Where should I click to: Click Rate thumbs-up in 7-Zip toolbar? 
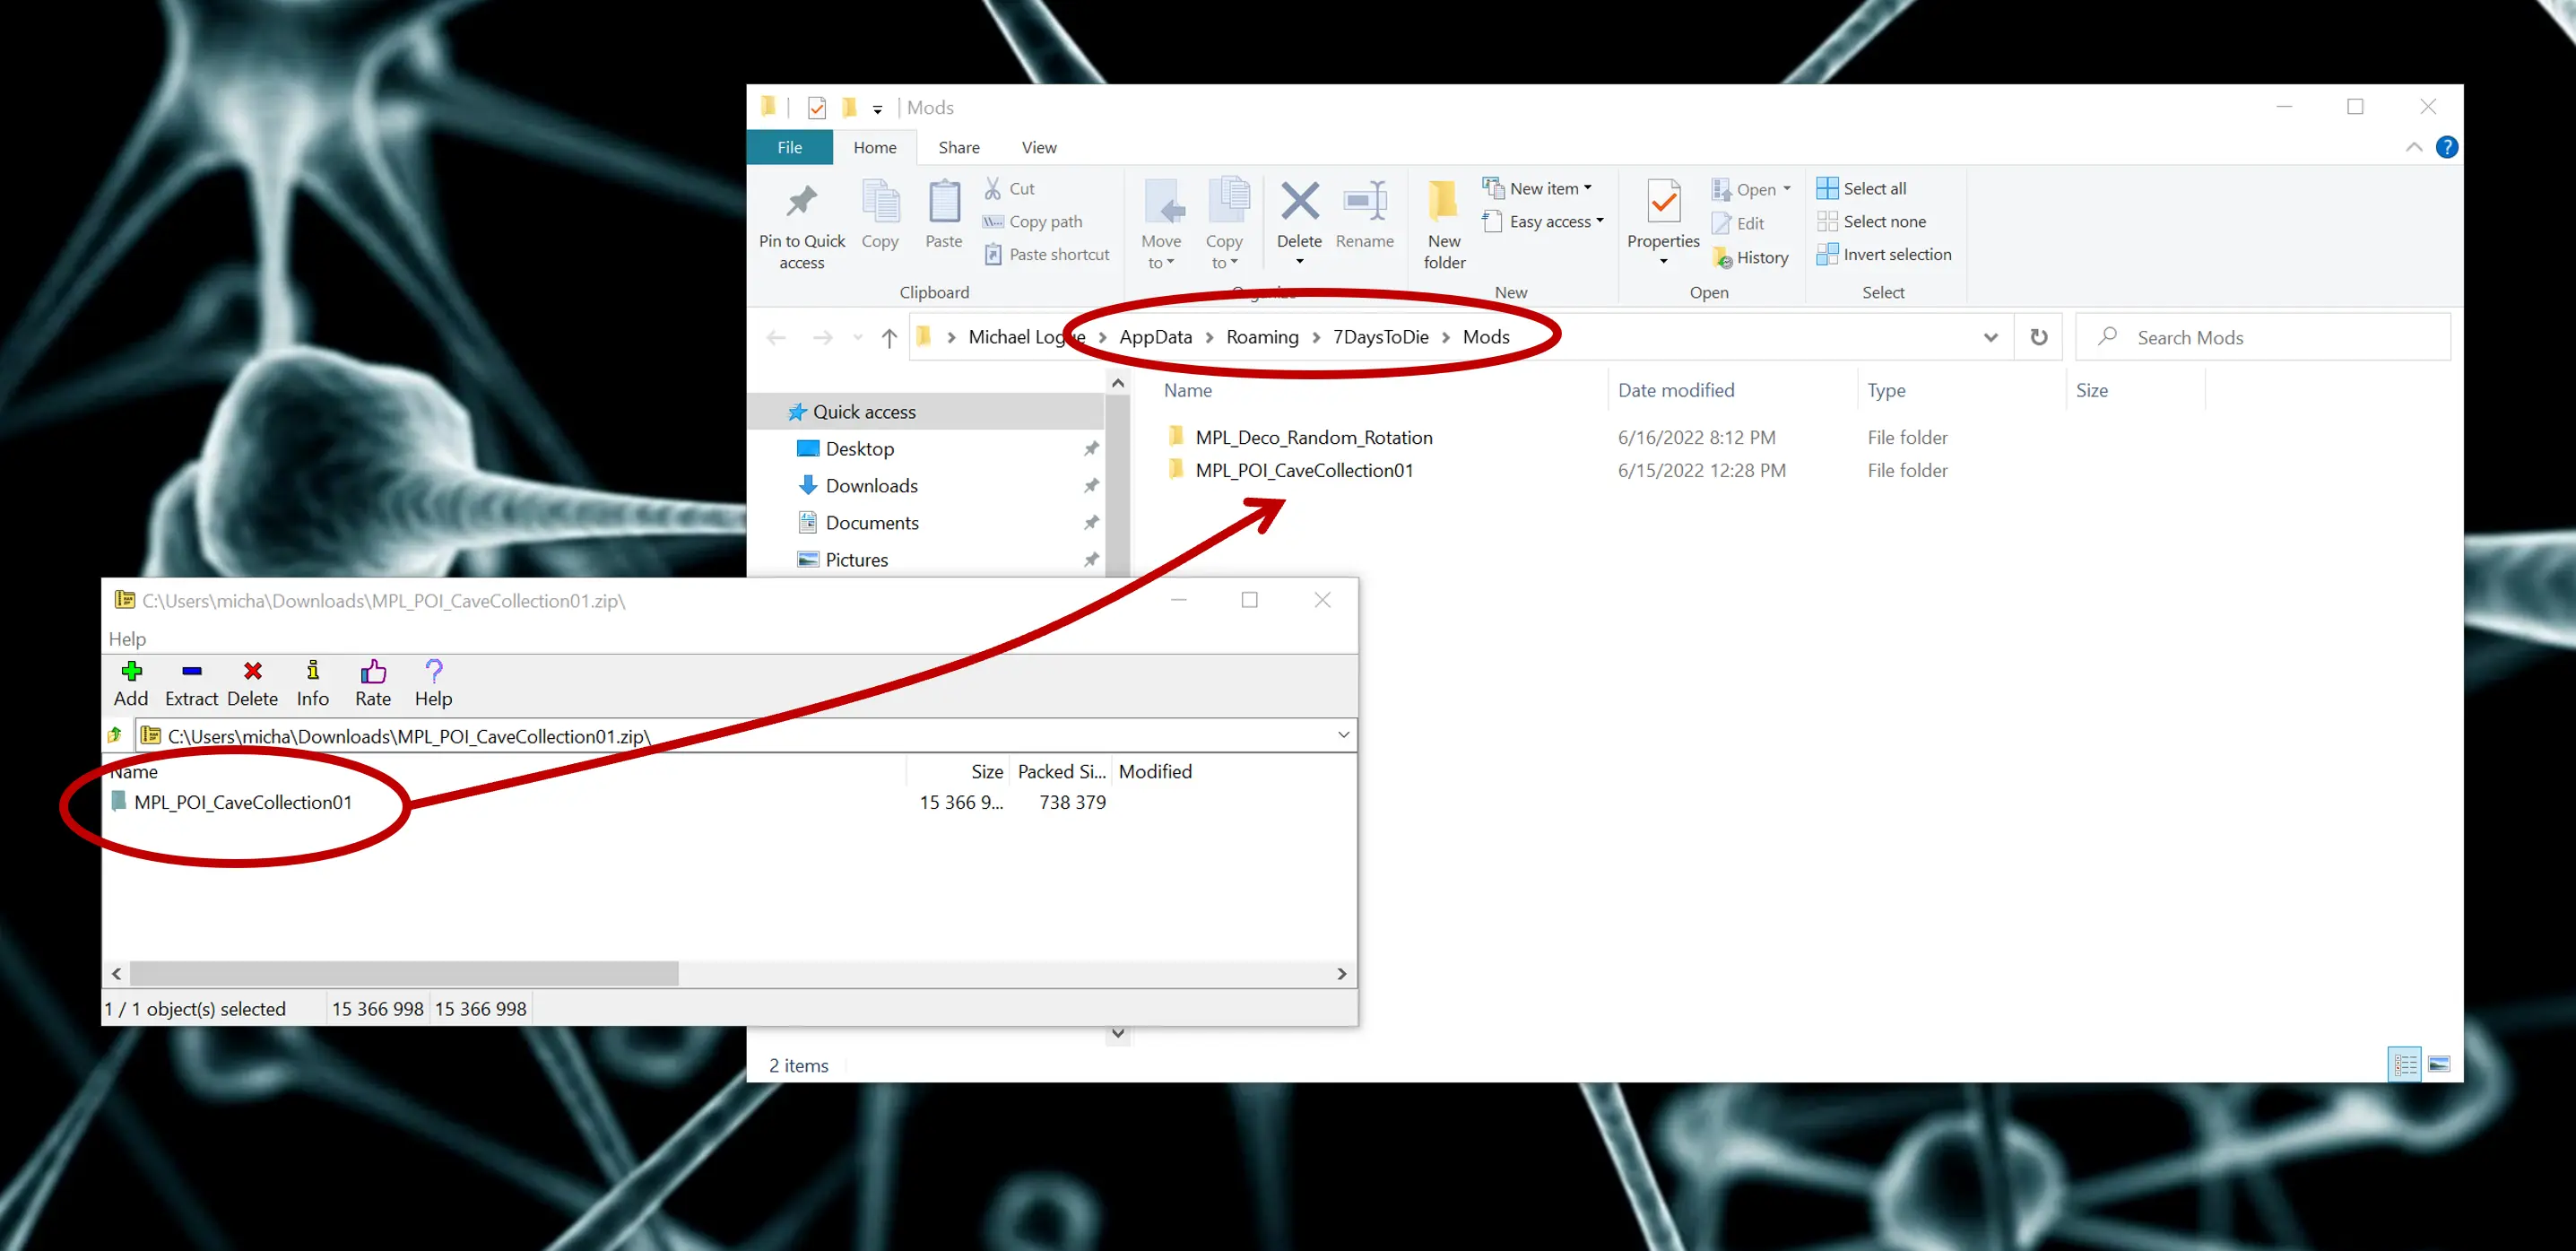point(373,683)
